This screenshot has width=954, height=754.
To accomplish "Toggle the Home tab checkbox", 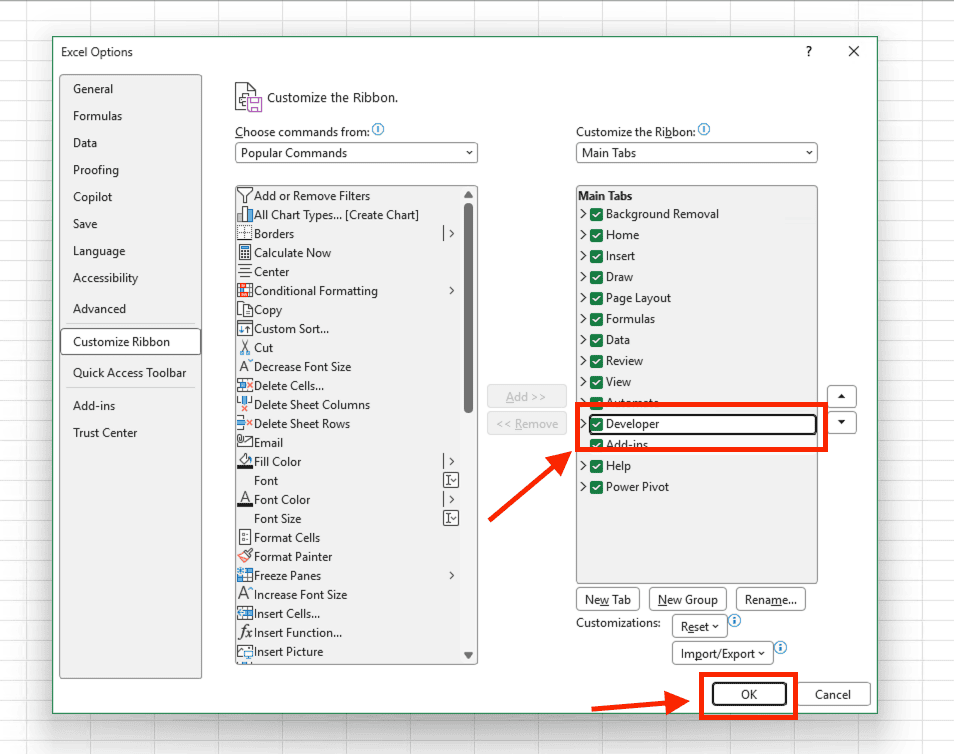I will pyautogui.click(x=597, y=236).
